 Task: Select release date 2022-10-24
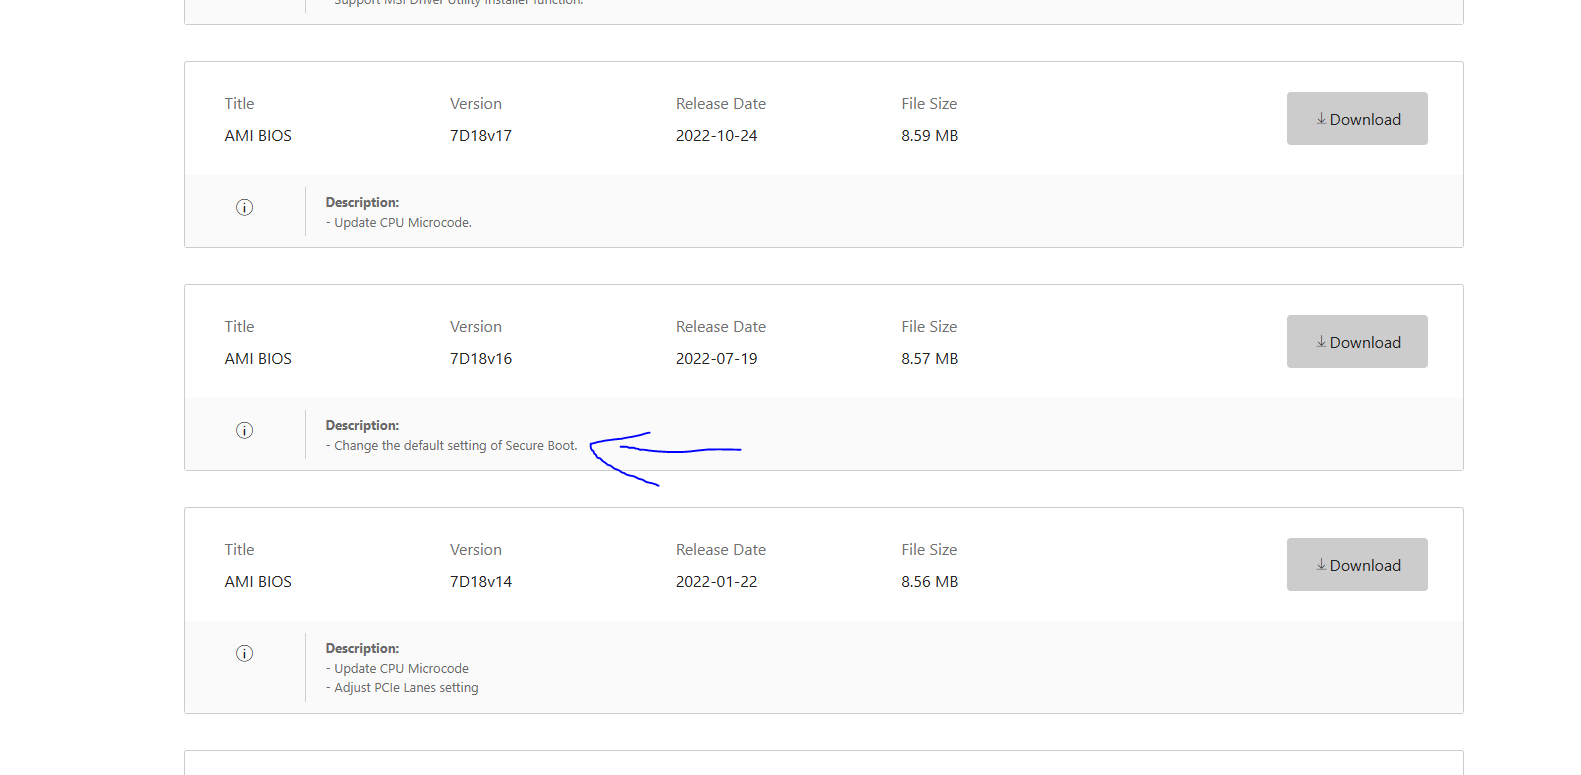[x=717, y=136]
